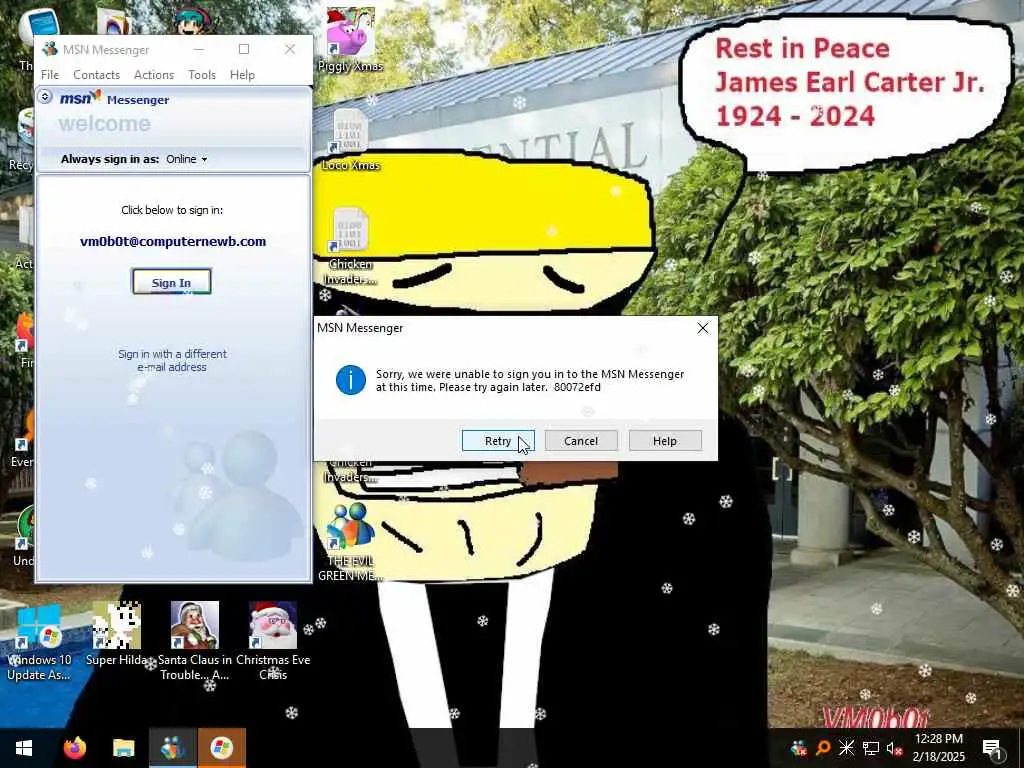Viewport: 1024px width, 768px height.
Task: Click the 'Click below to sign in:' text
Action: coord(172,210)
